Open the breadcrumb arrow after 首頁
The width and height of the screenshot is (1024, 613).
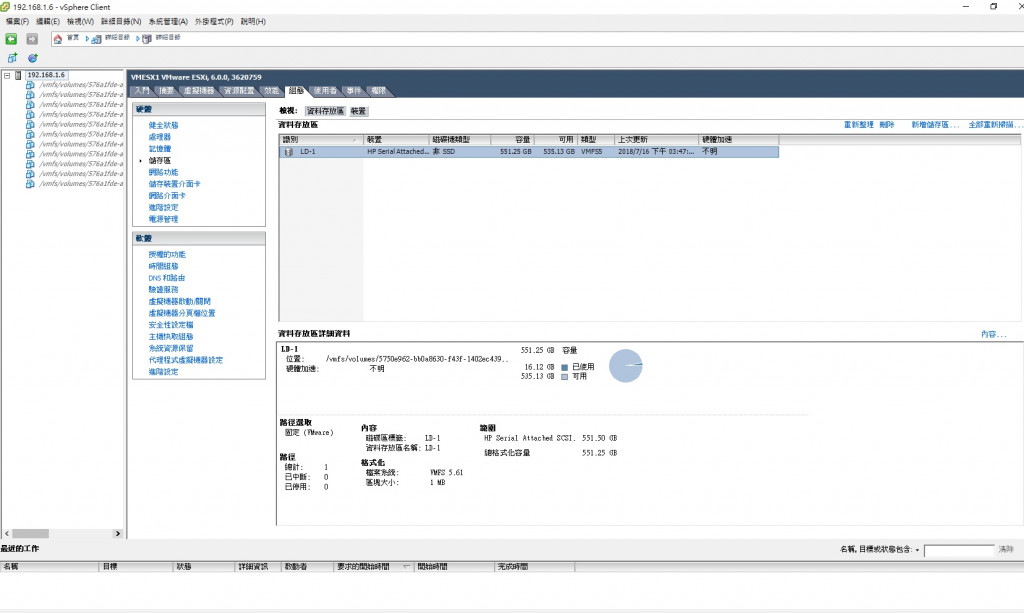coord(87,39)
